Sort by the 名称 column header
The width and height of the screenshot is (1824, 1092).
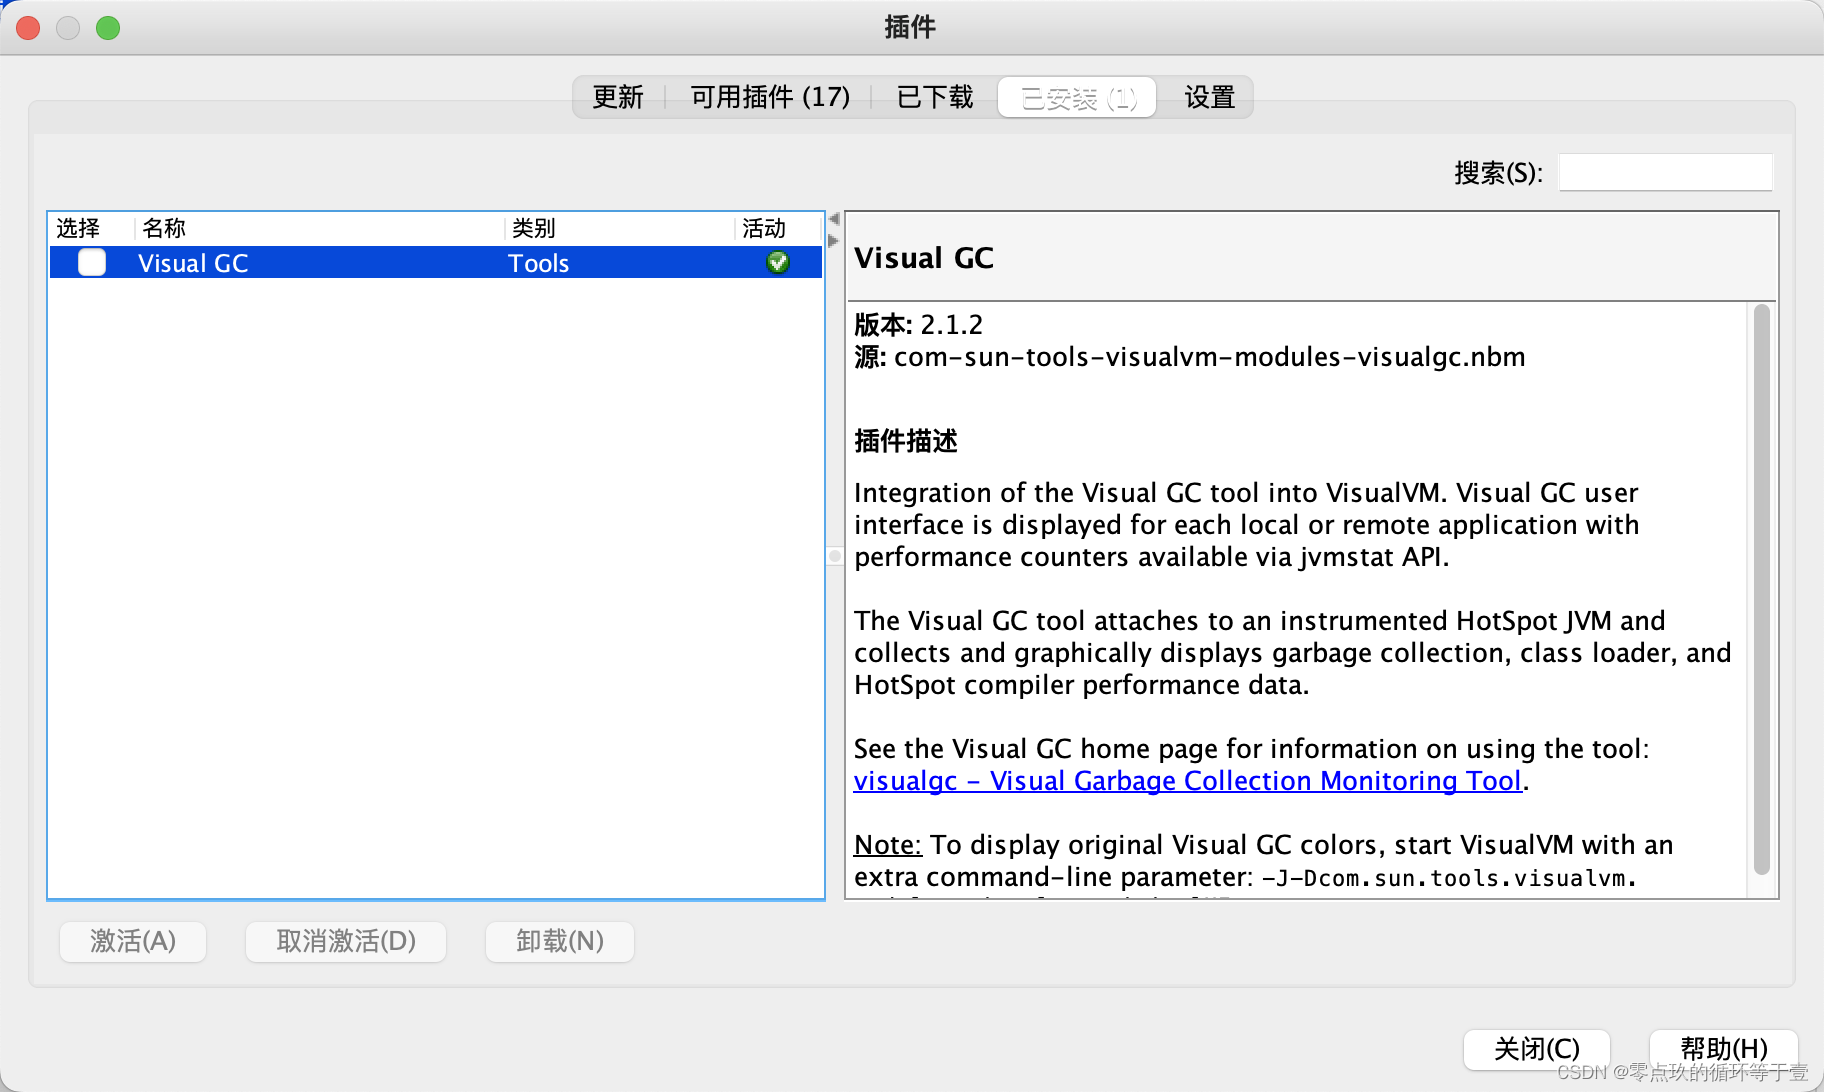318,228
